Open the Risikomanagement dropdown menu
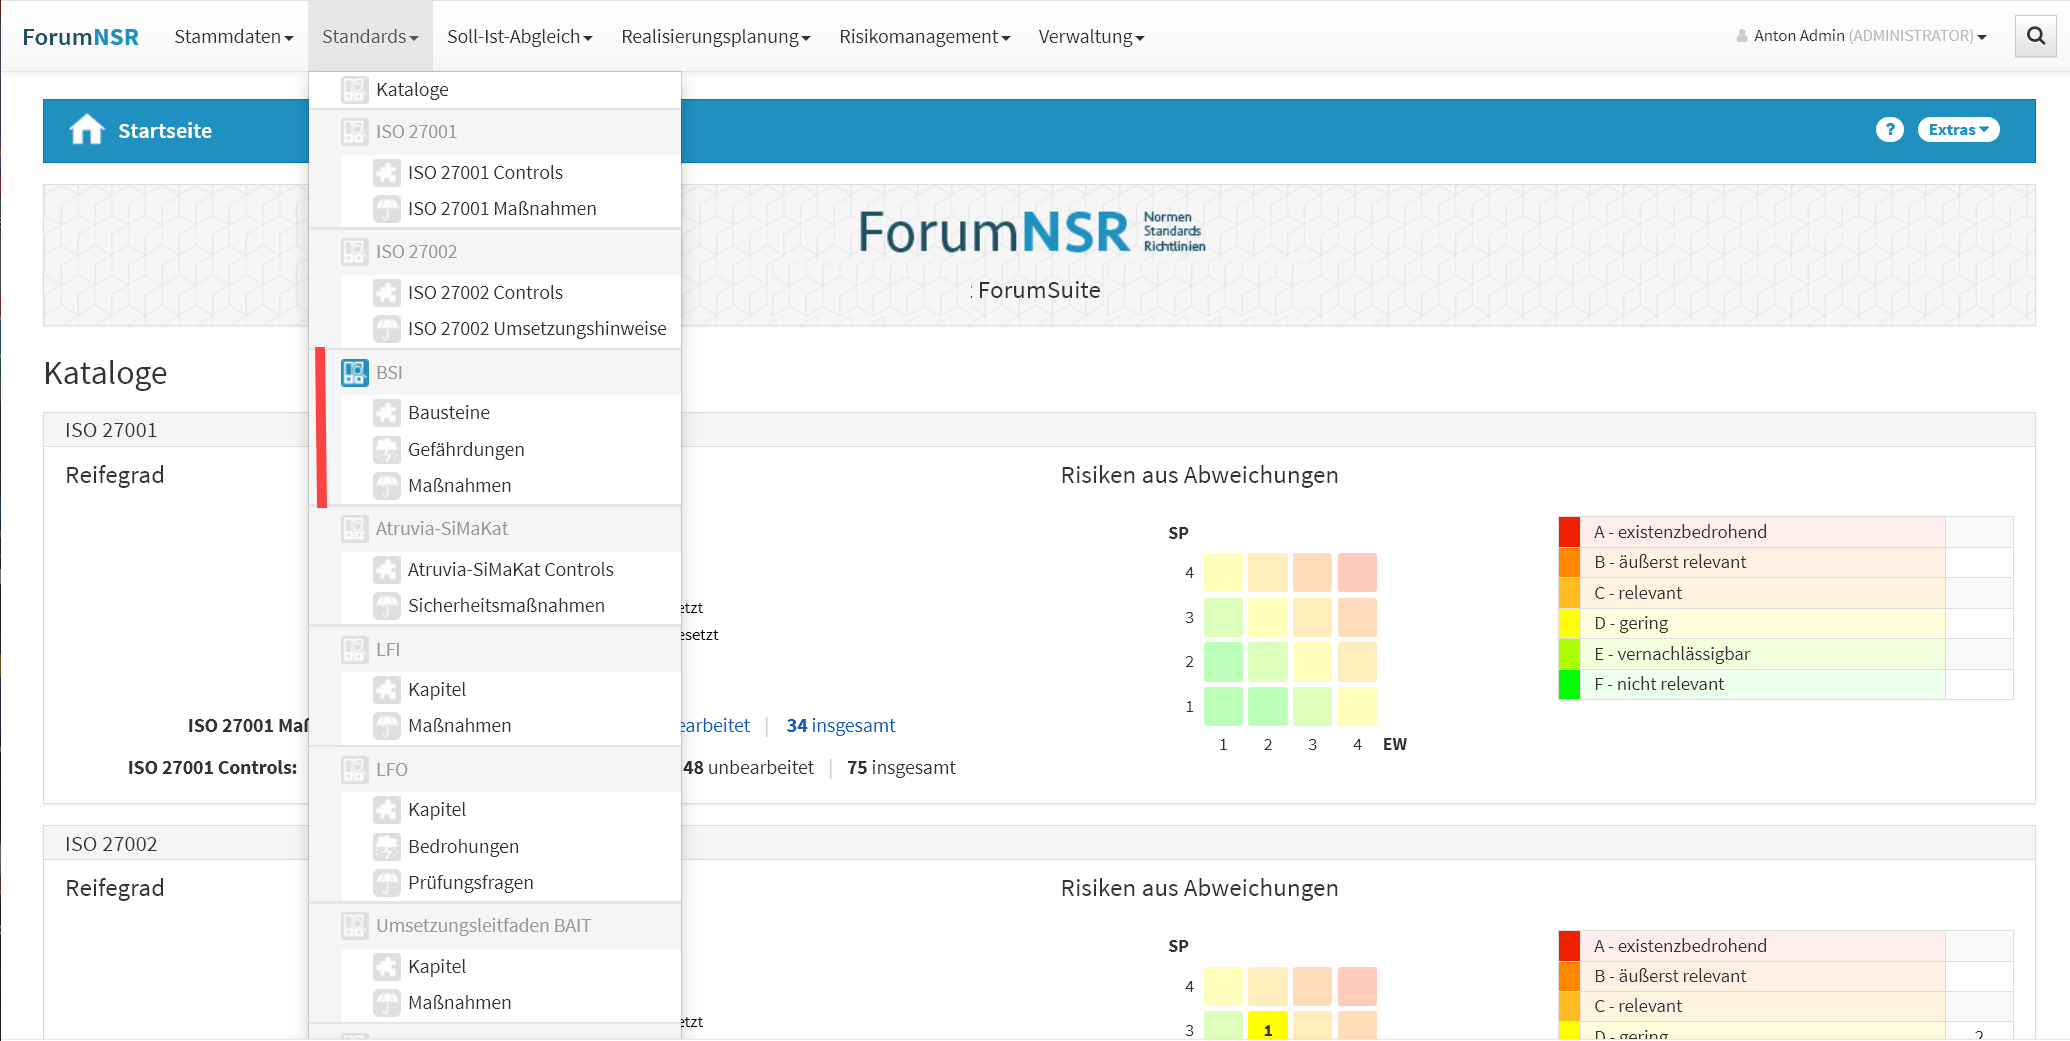The width and height of the screenshot is (2070, 1041). (x=924, y=37)
